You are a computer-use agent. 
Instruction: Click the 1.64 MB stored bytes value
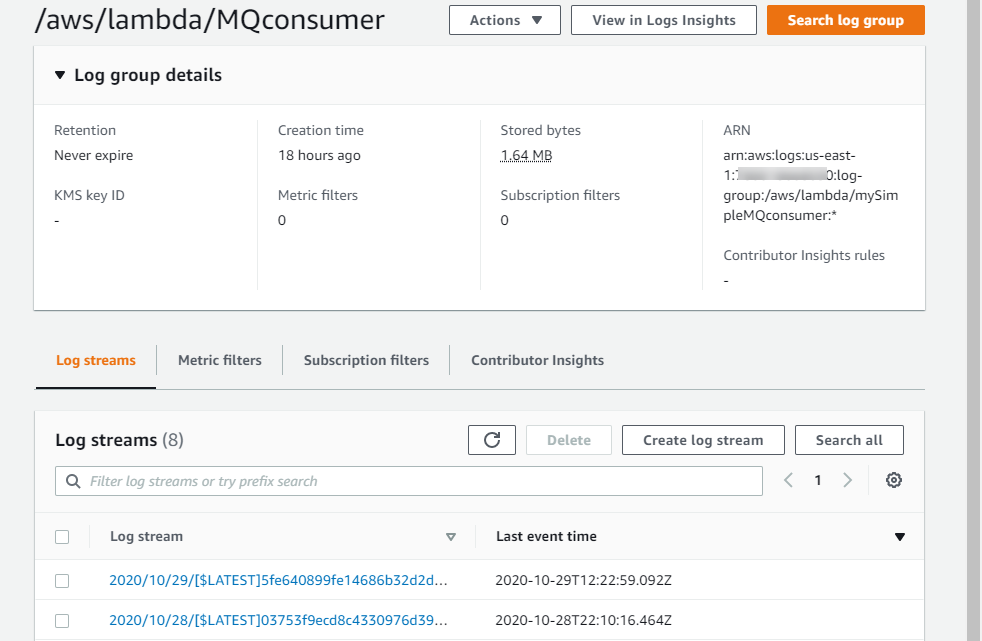526,155
